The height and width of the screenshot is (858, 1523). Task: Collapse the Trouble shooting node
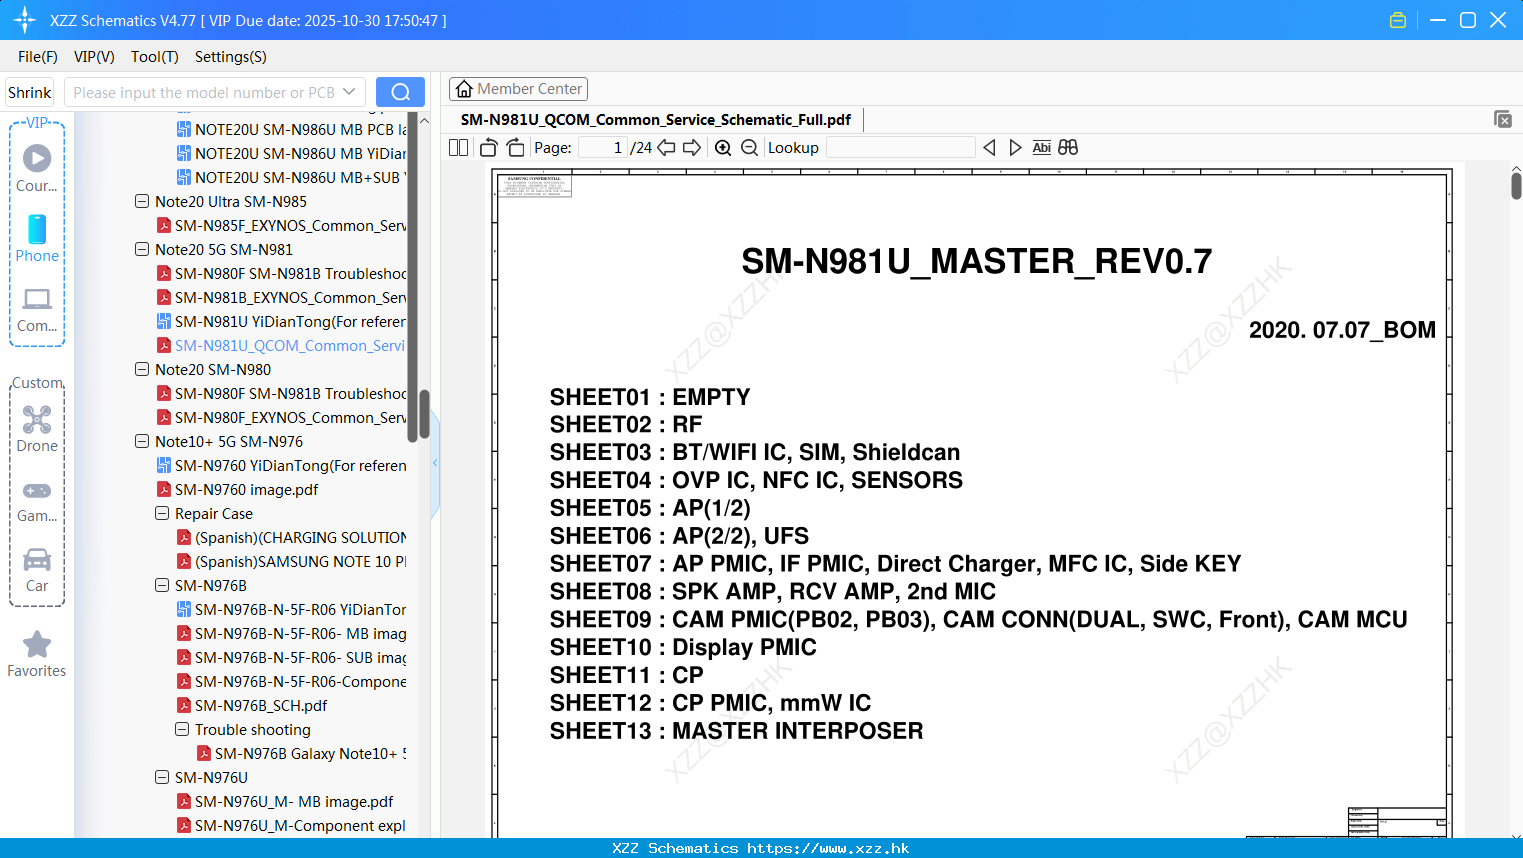coord(182,729)
